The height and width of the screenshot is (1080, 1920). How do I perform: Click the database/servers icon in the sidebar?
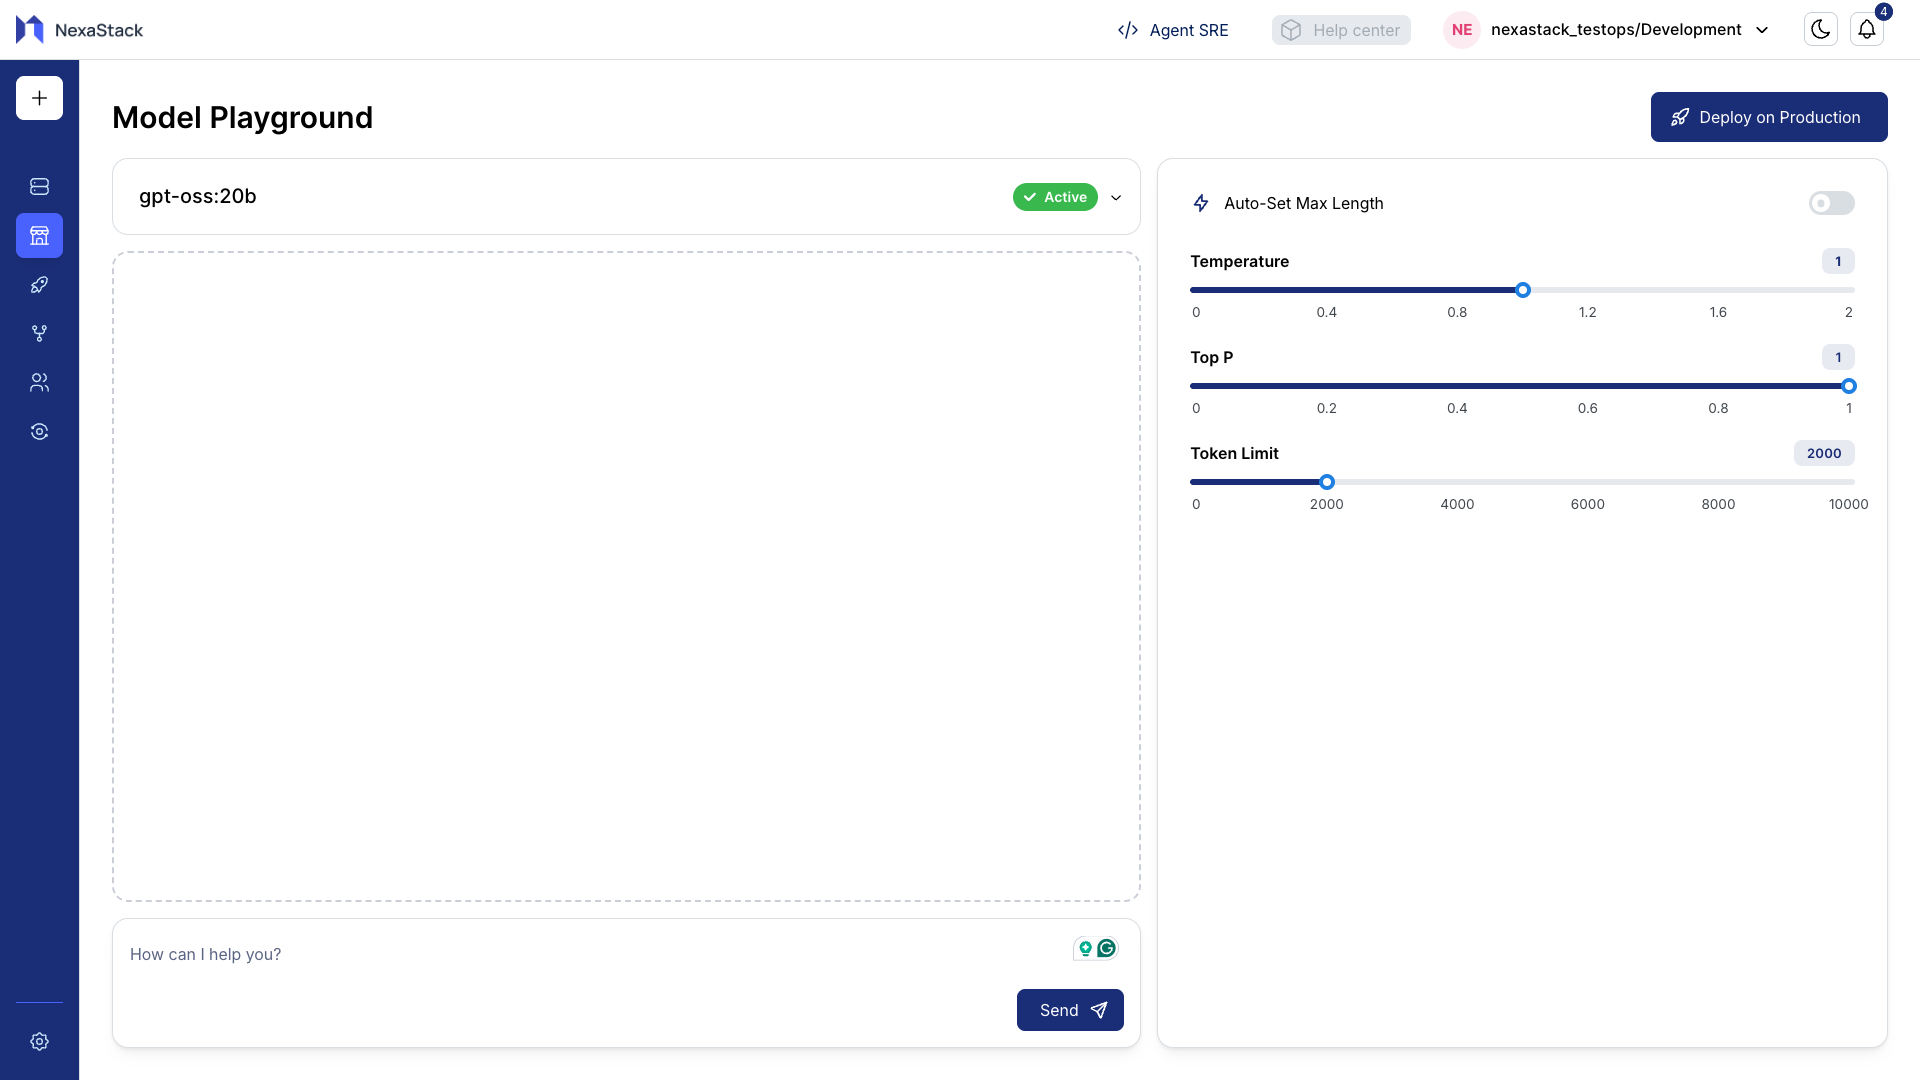[39, 186]
